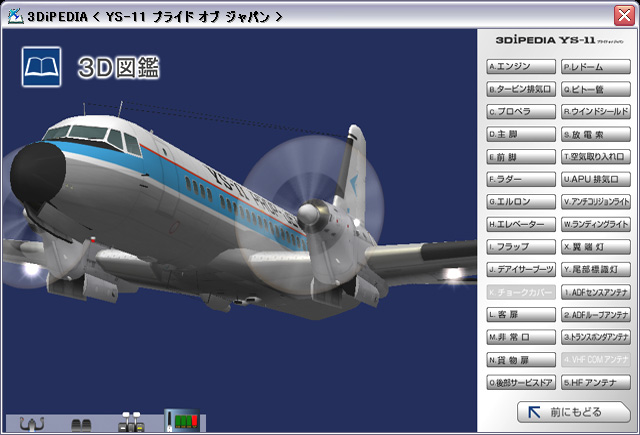Click the spinning right propeller hub
The height and width of the screenshot is (435, 640).
tap(308, 214)
